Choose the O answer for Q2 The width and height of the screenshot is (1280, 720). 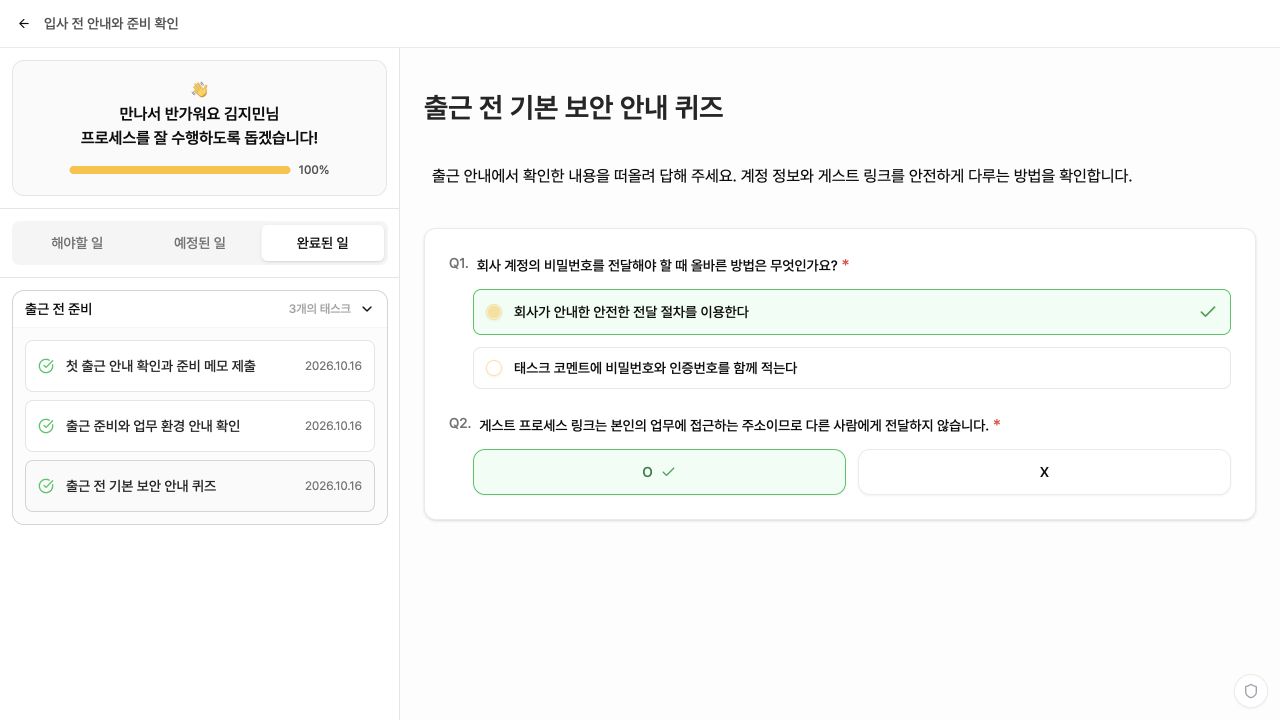coord(659,472)
